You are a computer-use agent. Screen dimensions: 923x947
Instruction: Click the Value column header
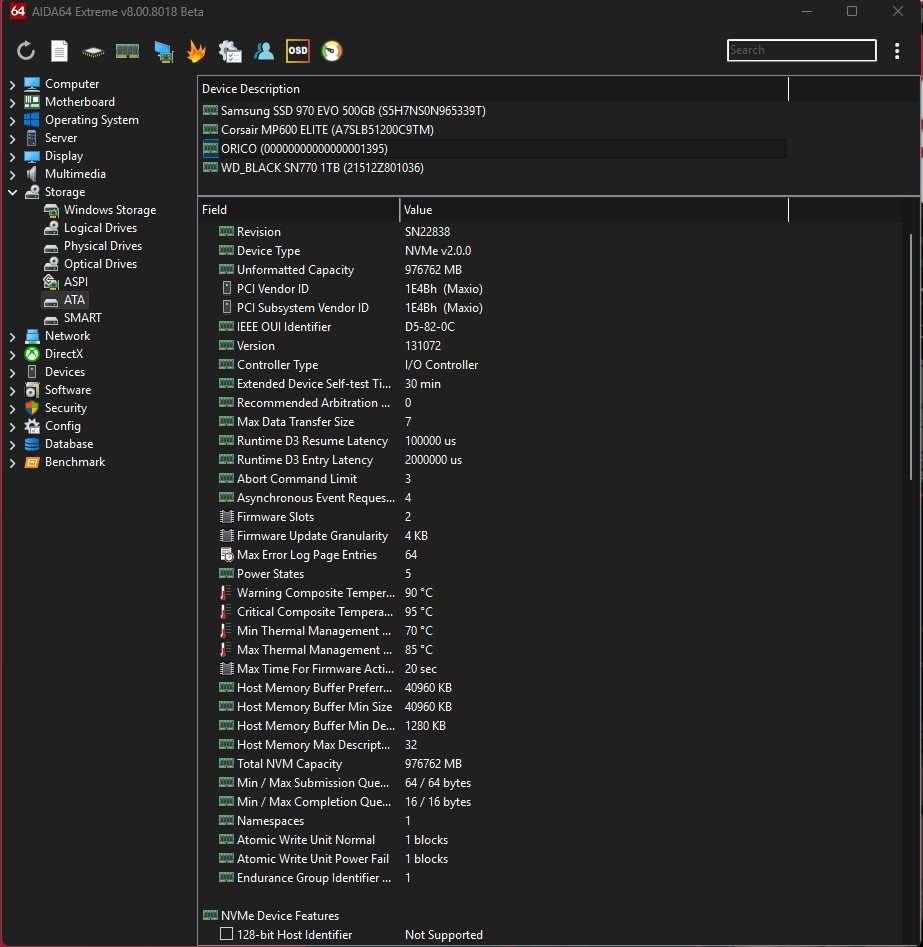(593, 210)
